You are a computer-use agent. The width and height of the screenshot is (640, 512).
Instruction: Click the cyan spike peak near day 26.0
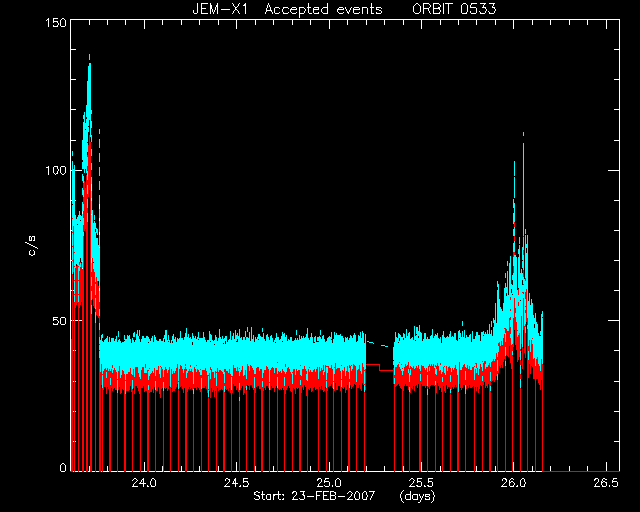(x=523, y=136)
